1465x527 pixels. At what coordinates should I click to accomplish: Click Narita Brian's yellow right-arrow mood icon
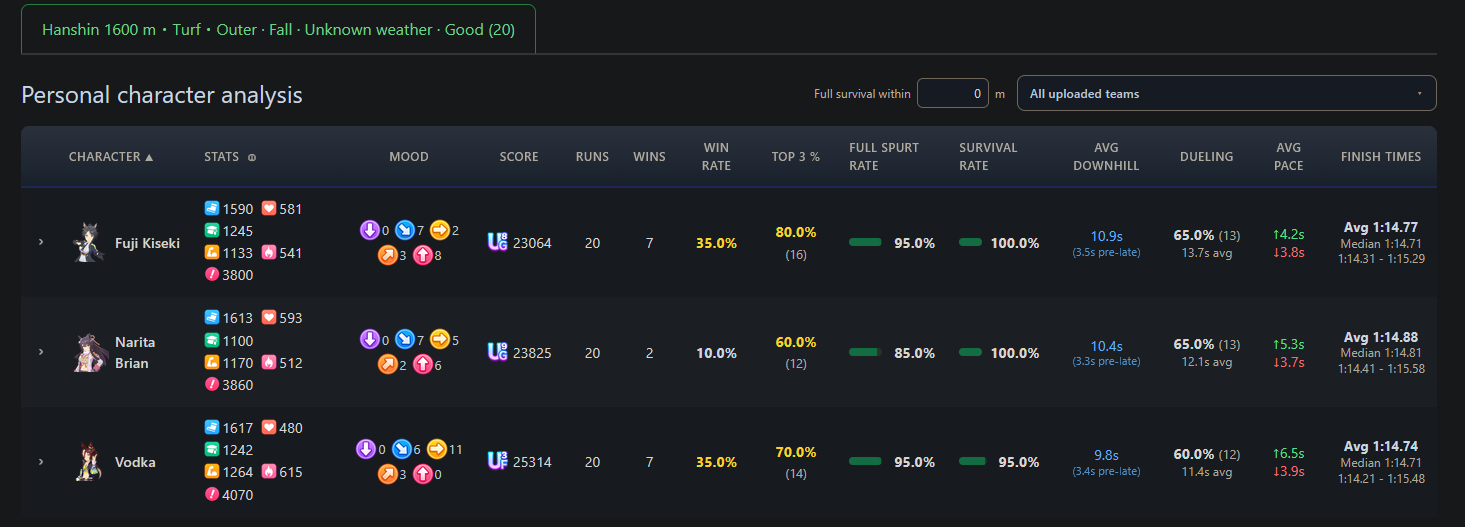[x=440, y=340]
